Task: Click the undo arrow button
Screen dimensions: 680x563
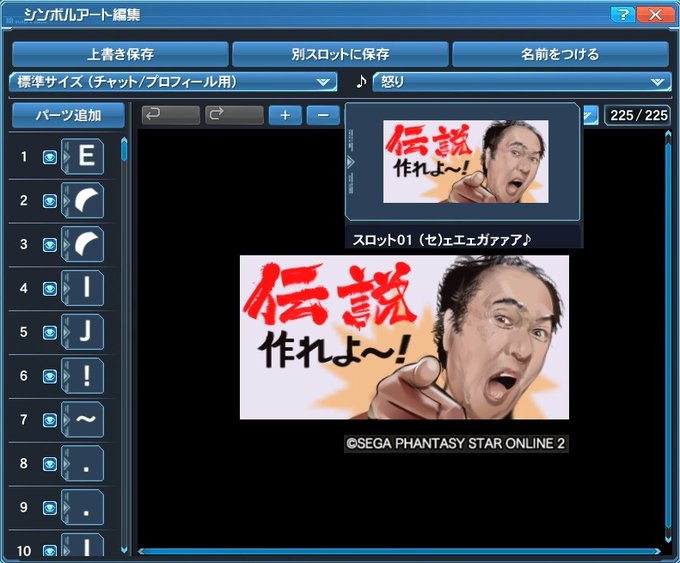Action: pyautogui.click(x=171, y=115)
